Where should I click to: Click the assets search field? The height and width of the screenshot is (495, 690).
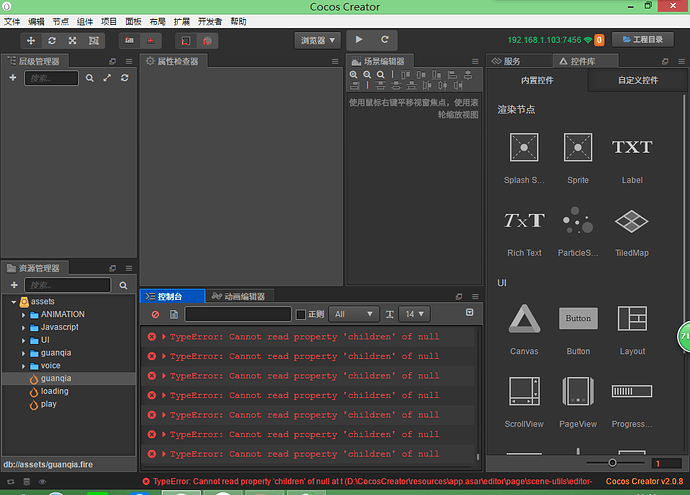click(68, 285)
